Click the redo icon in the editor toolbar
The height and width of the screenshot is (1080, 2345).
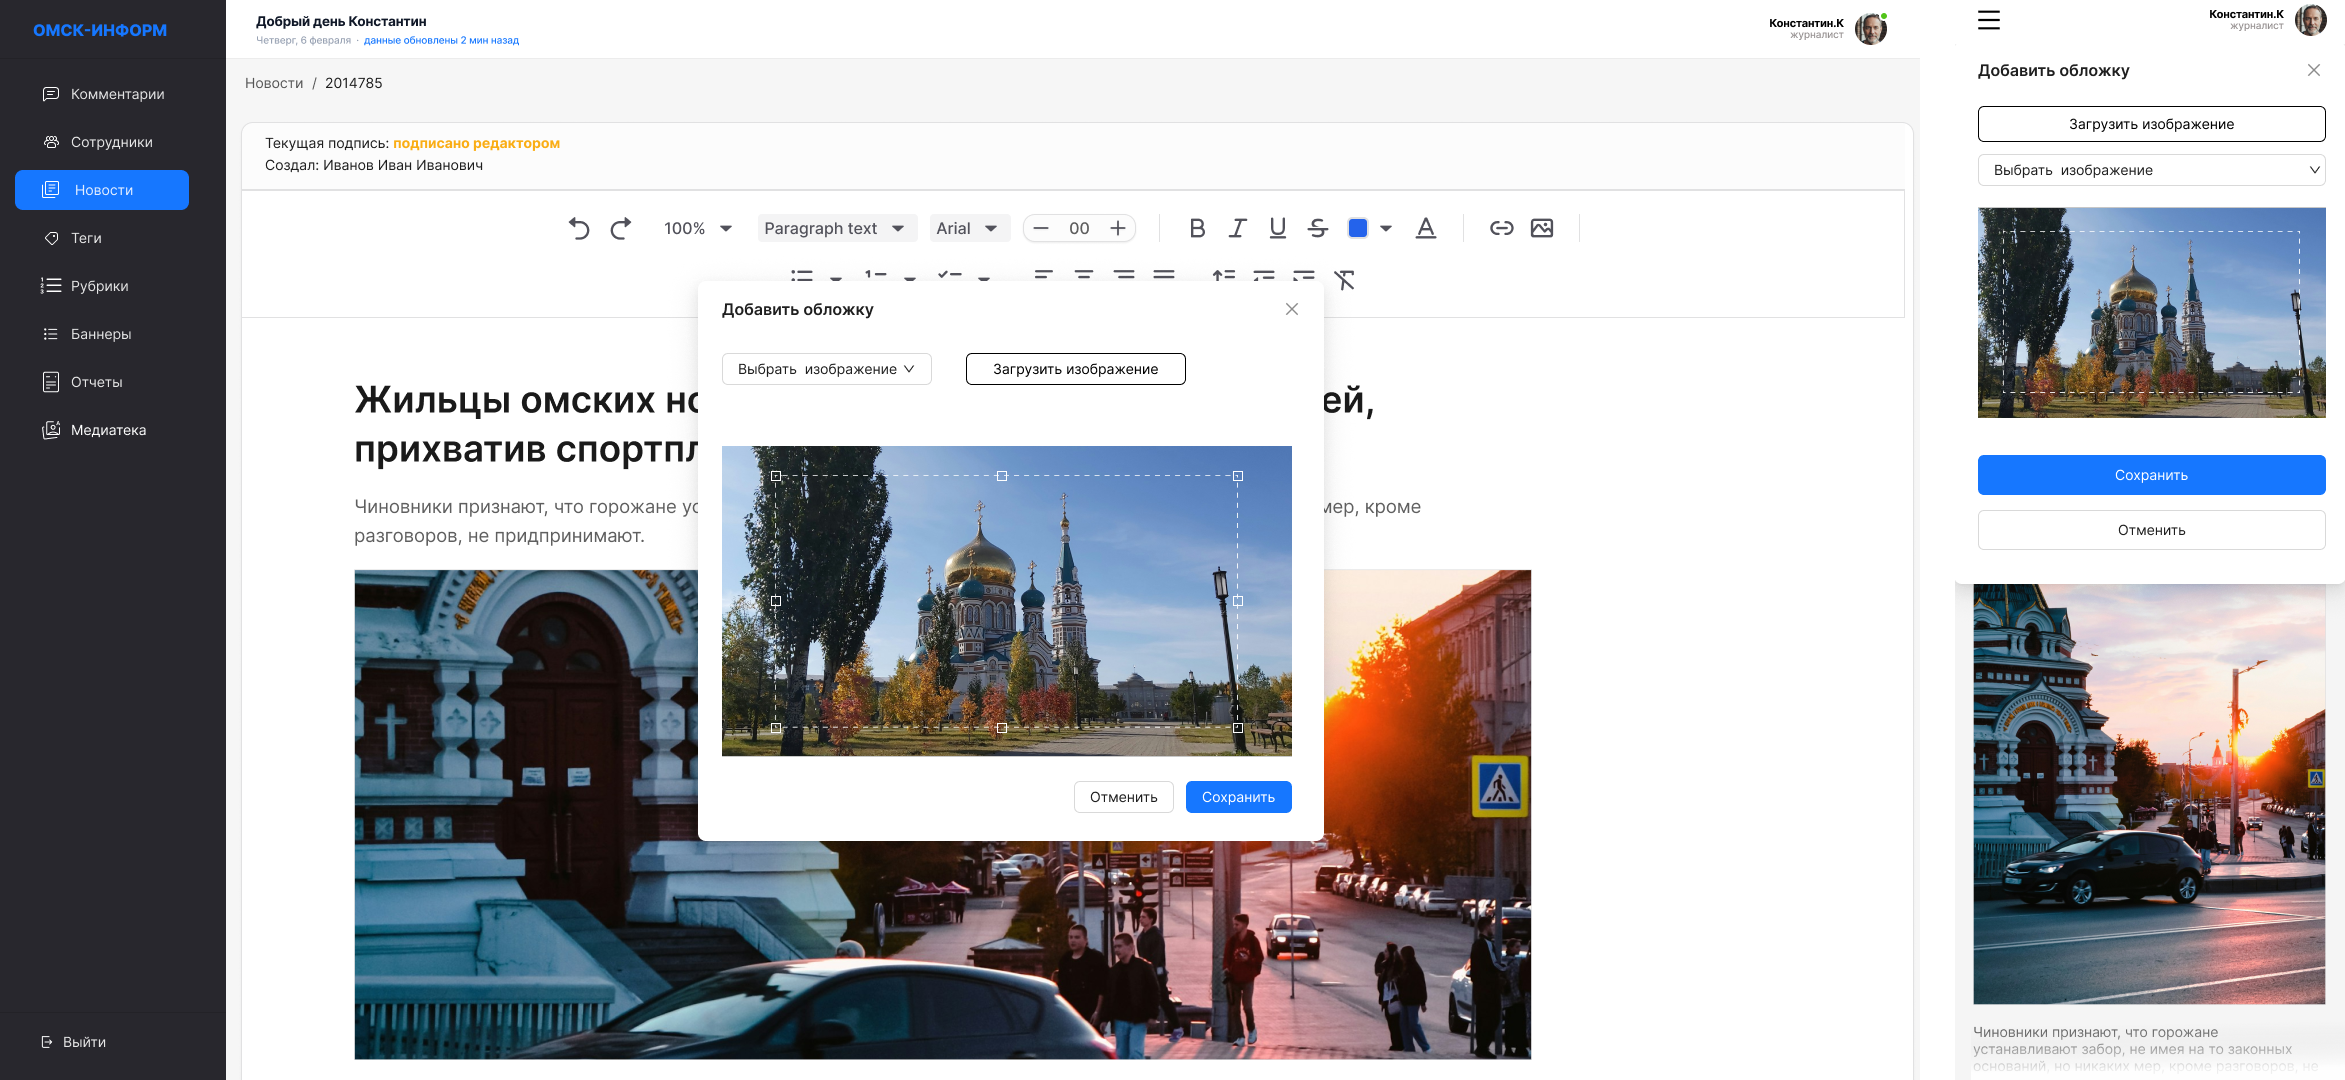coord(621,228)
